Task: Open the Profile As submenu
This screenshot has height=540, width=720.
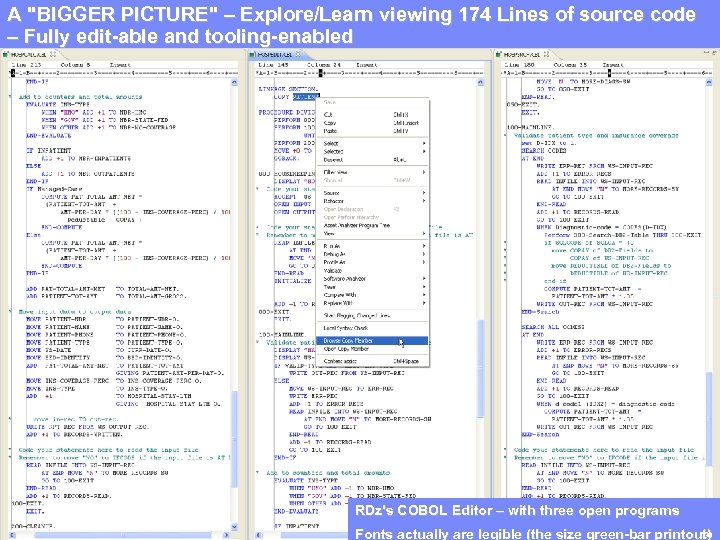Action: [372, 262]
